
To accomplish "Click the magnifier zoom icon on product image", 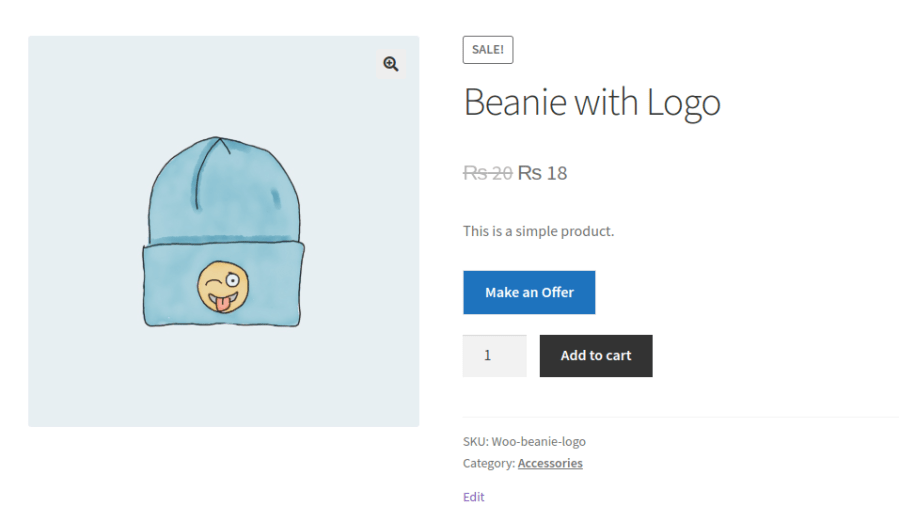I will pos(390,64).
